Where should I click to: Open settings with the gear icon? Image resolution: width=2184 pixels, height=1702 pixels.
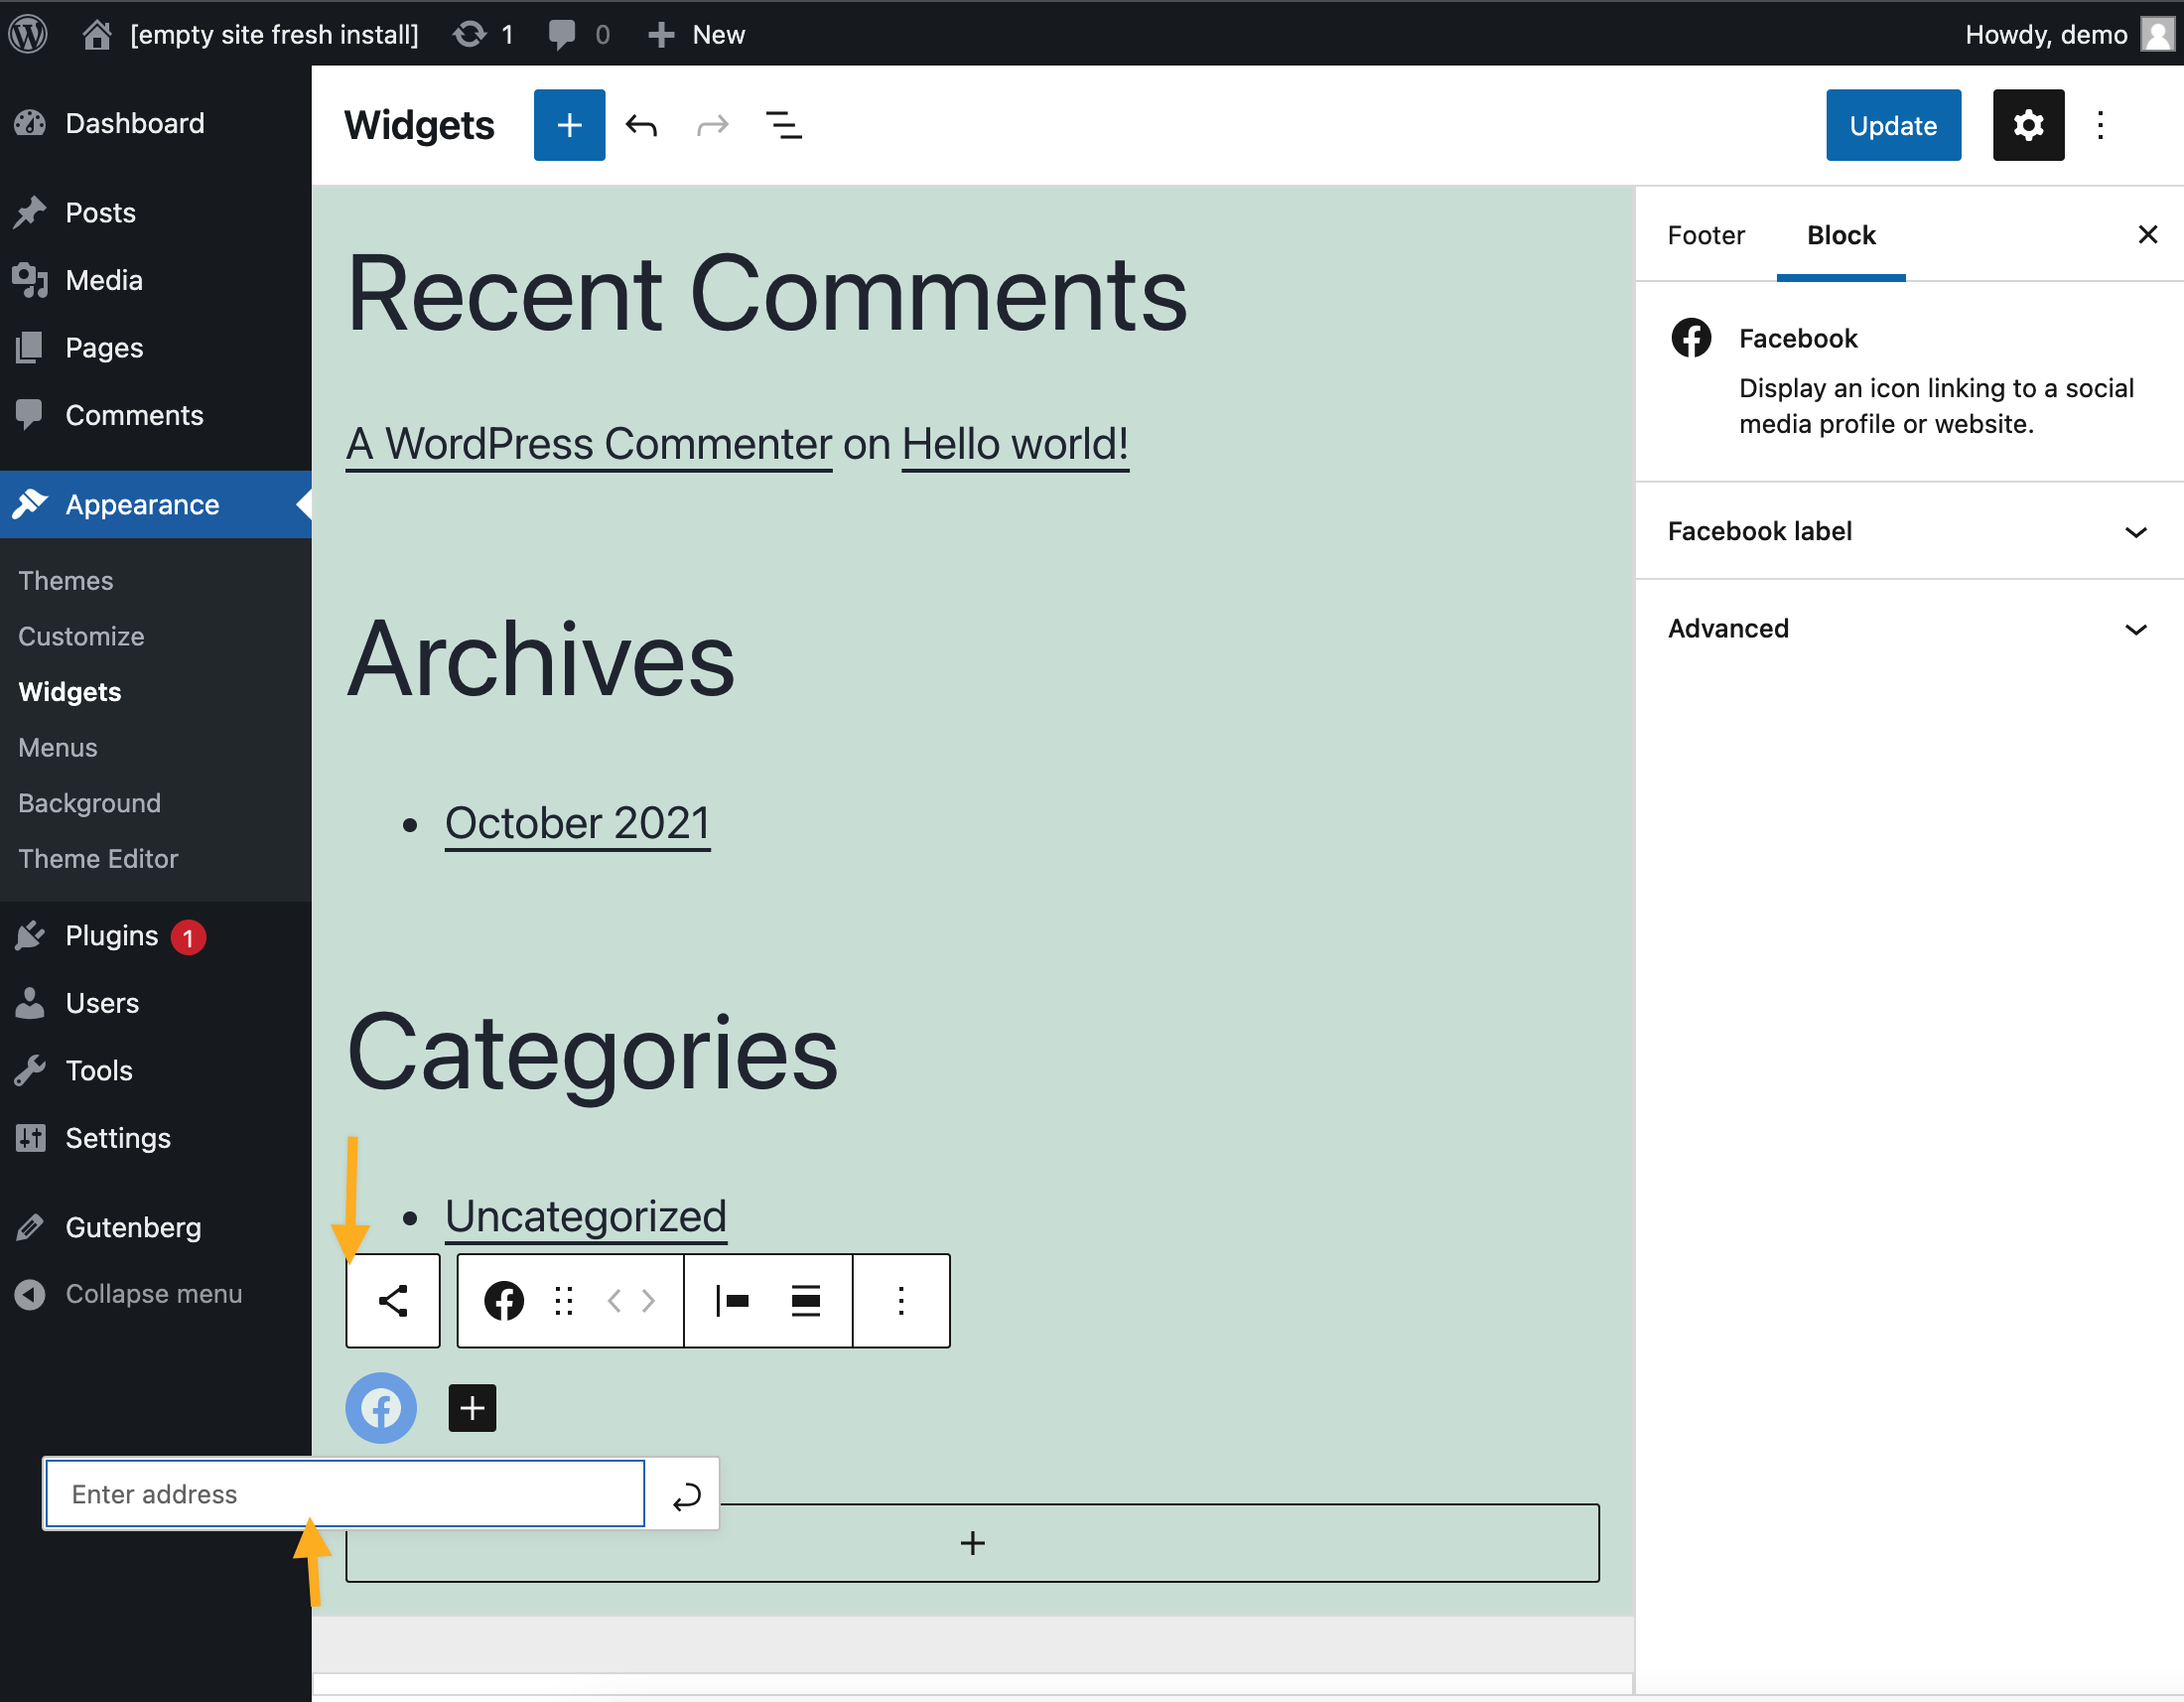click(2028, 125)
